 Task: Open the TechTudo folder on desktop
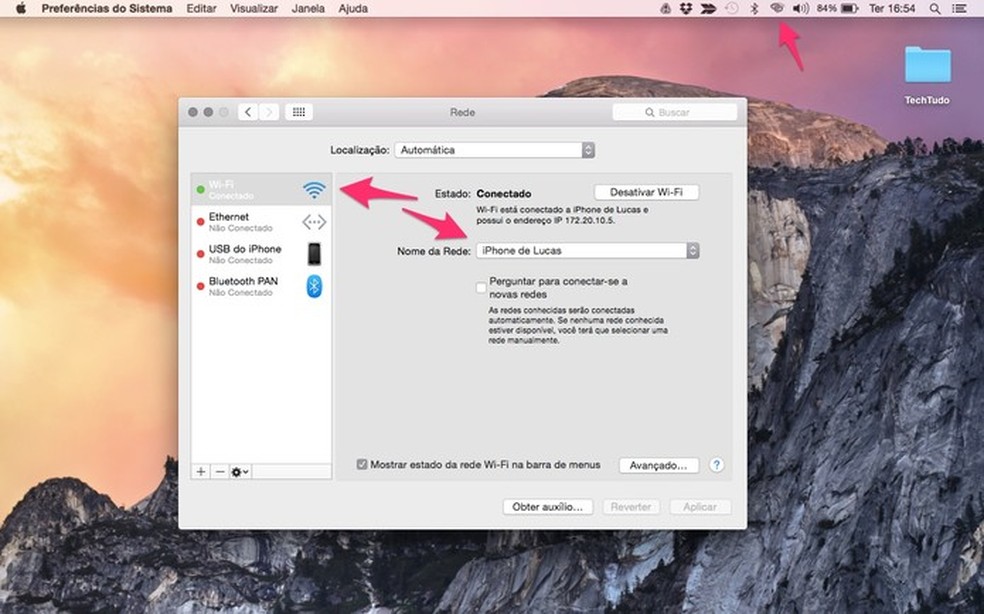point(927,75)
